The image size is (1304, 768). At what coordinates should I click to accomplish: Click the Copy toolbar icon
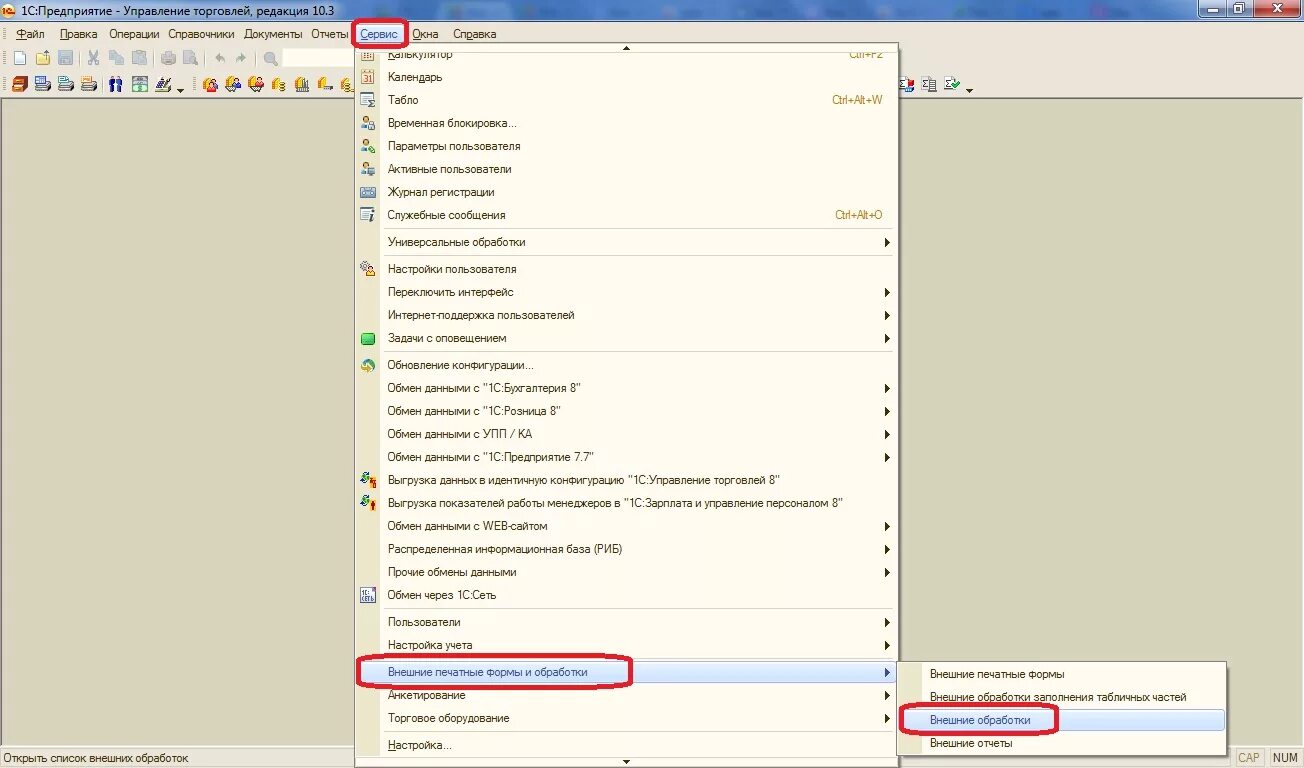coord(116,58)
